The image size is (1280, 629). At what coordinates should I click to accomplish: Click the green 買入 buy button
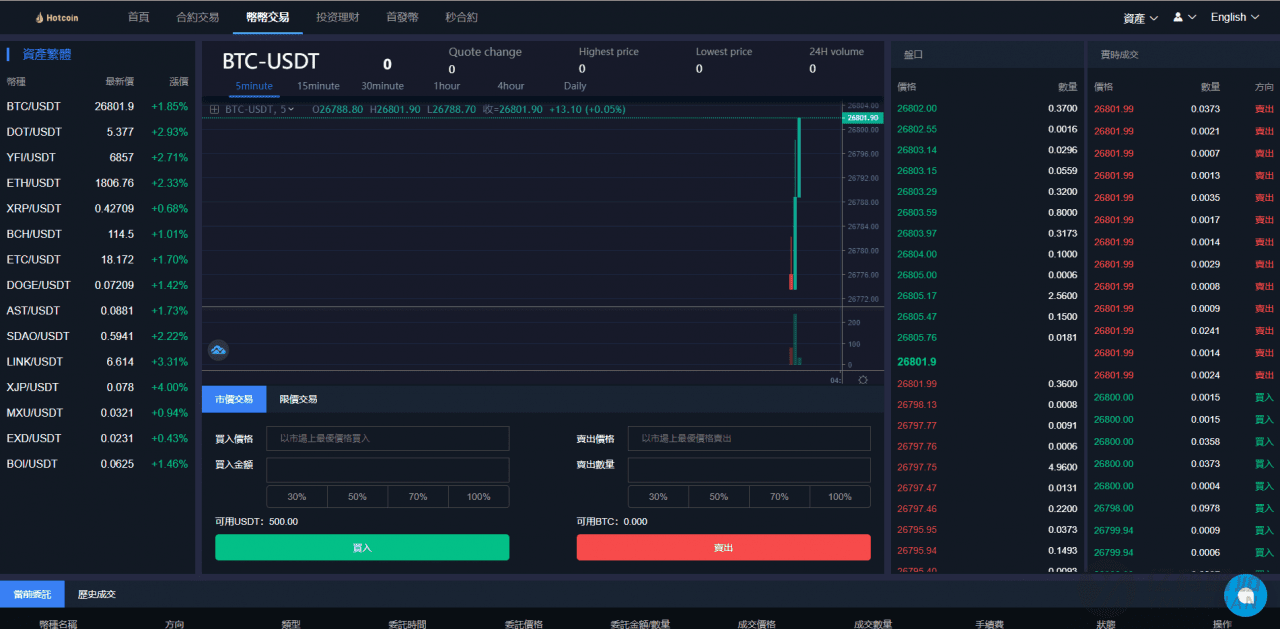tap(362, 547)
